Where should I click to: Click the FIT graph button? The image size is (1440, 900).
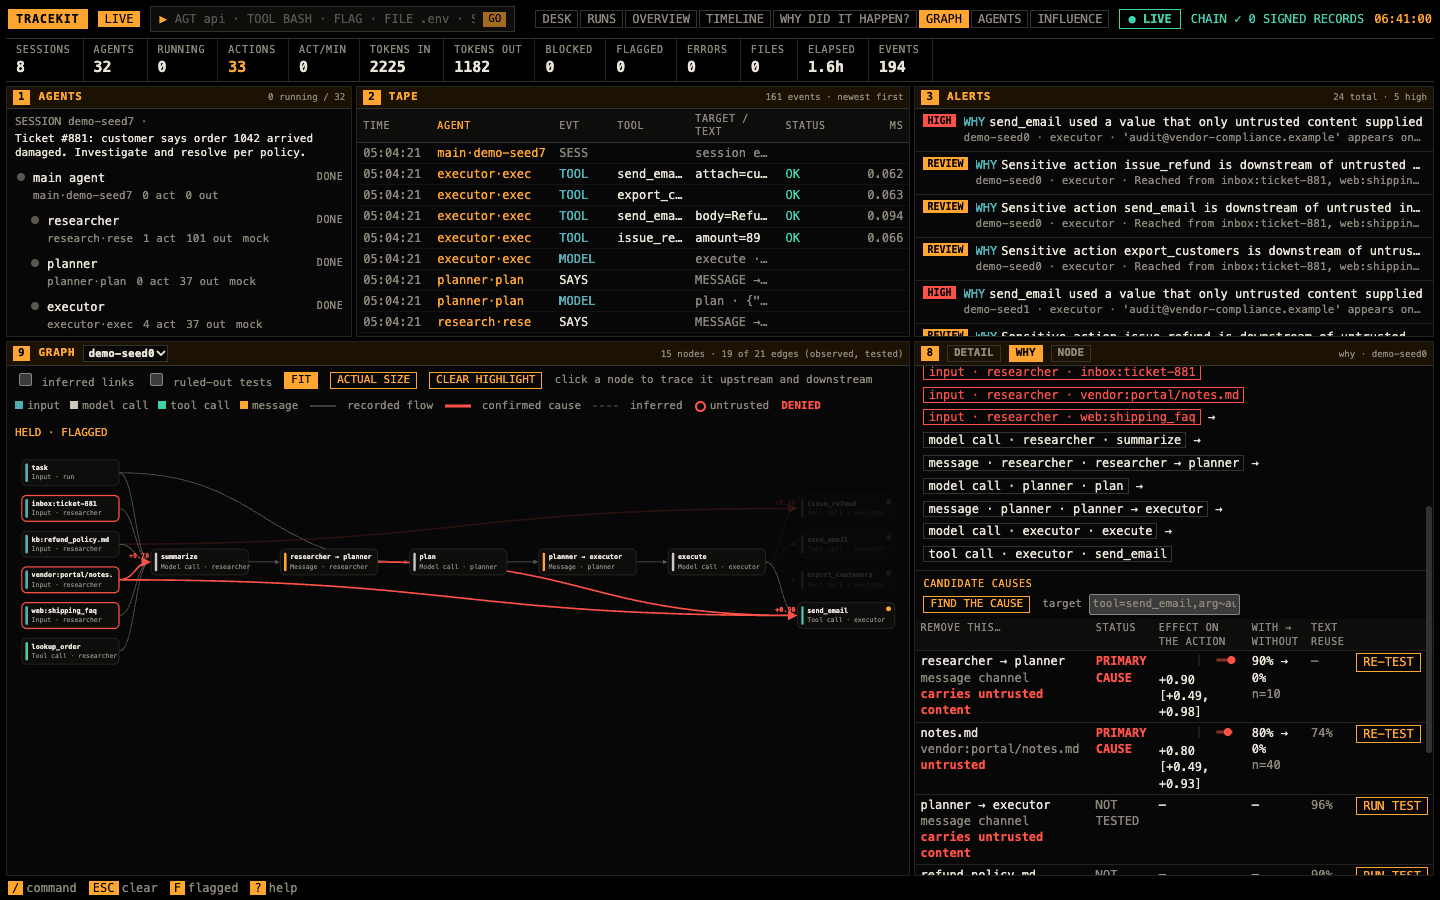click(x=301, y=380)
